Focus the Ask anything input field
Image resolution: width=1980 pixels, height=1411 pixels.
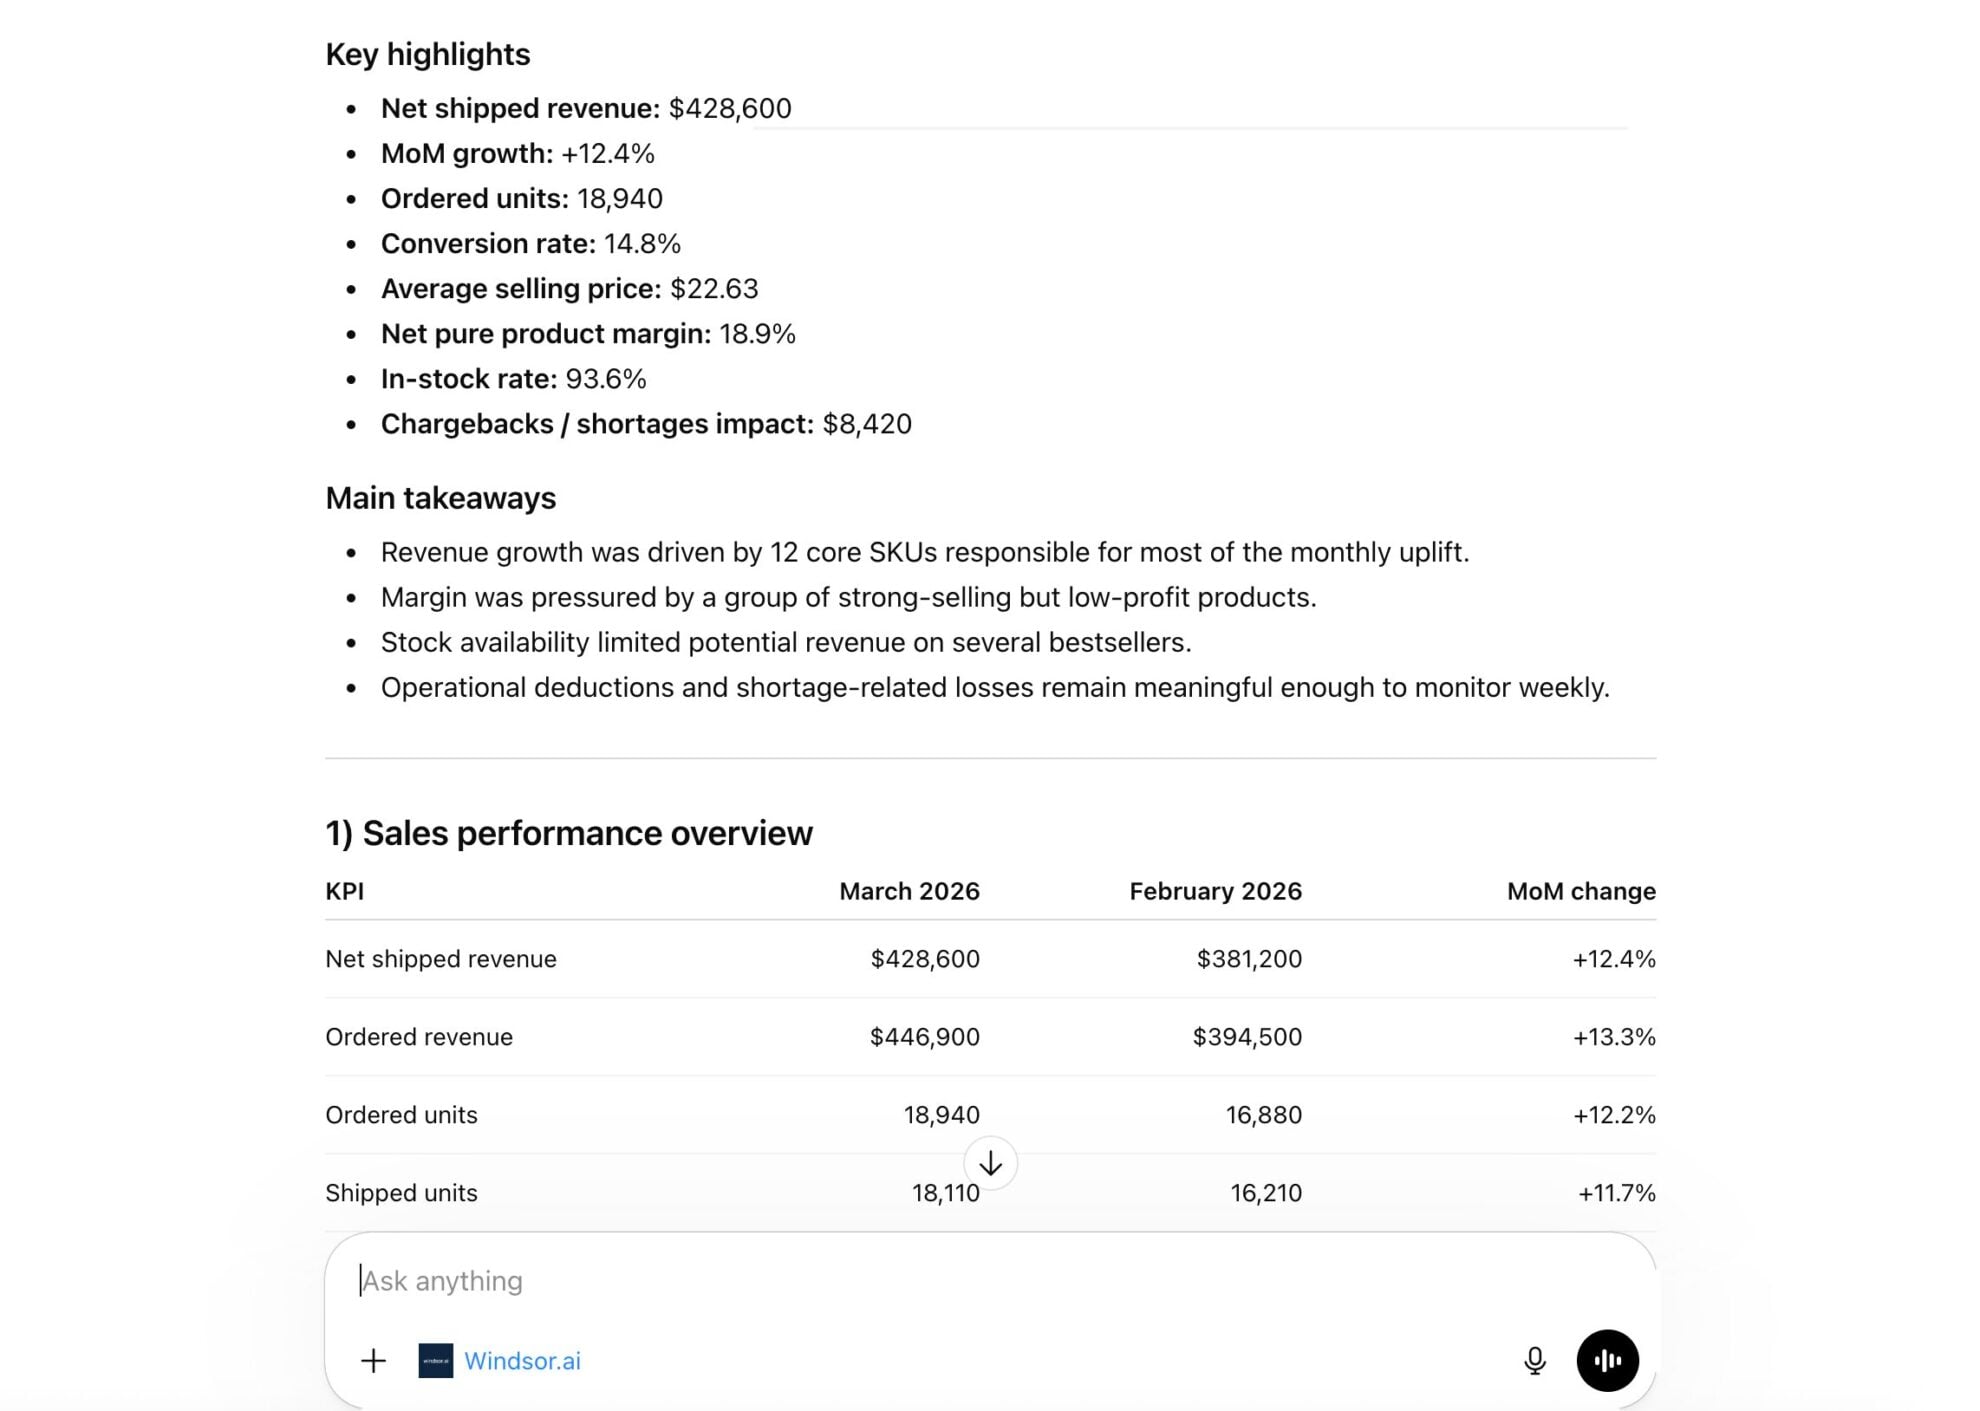(x=900, y=1281)
